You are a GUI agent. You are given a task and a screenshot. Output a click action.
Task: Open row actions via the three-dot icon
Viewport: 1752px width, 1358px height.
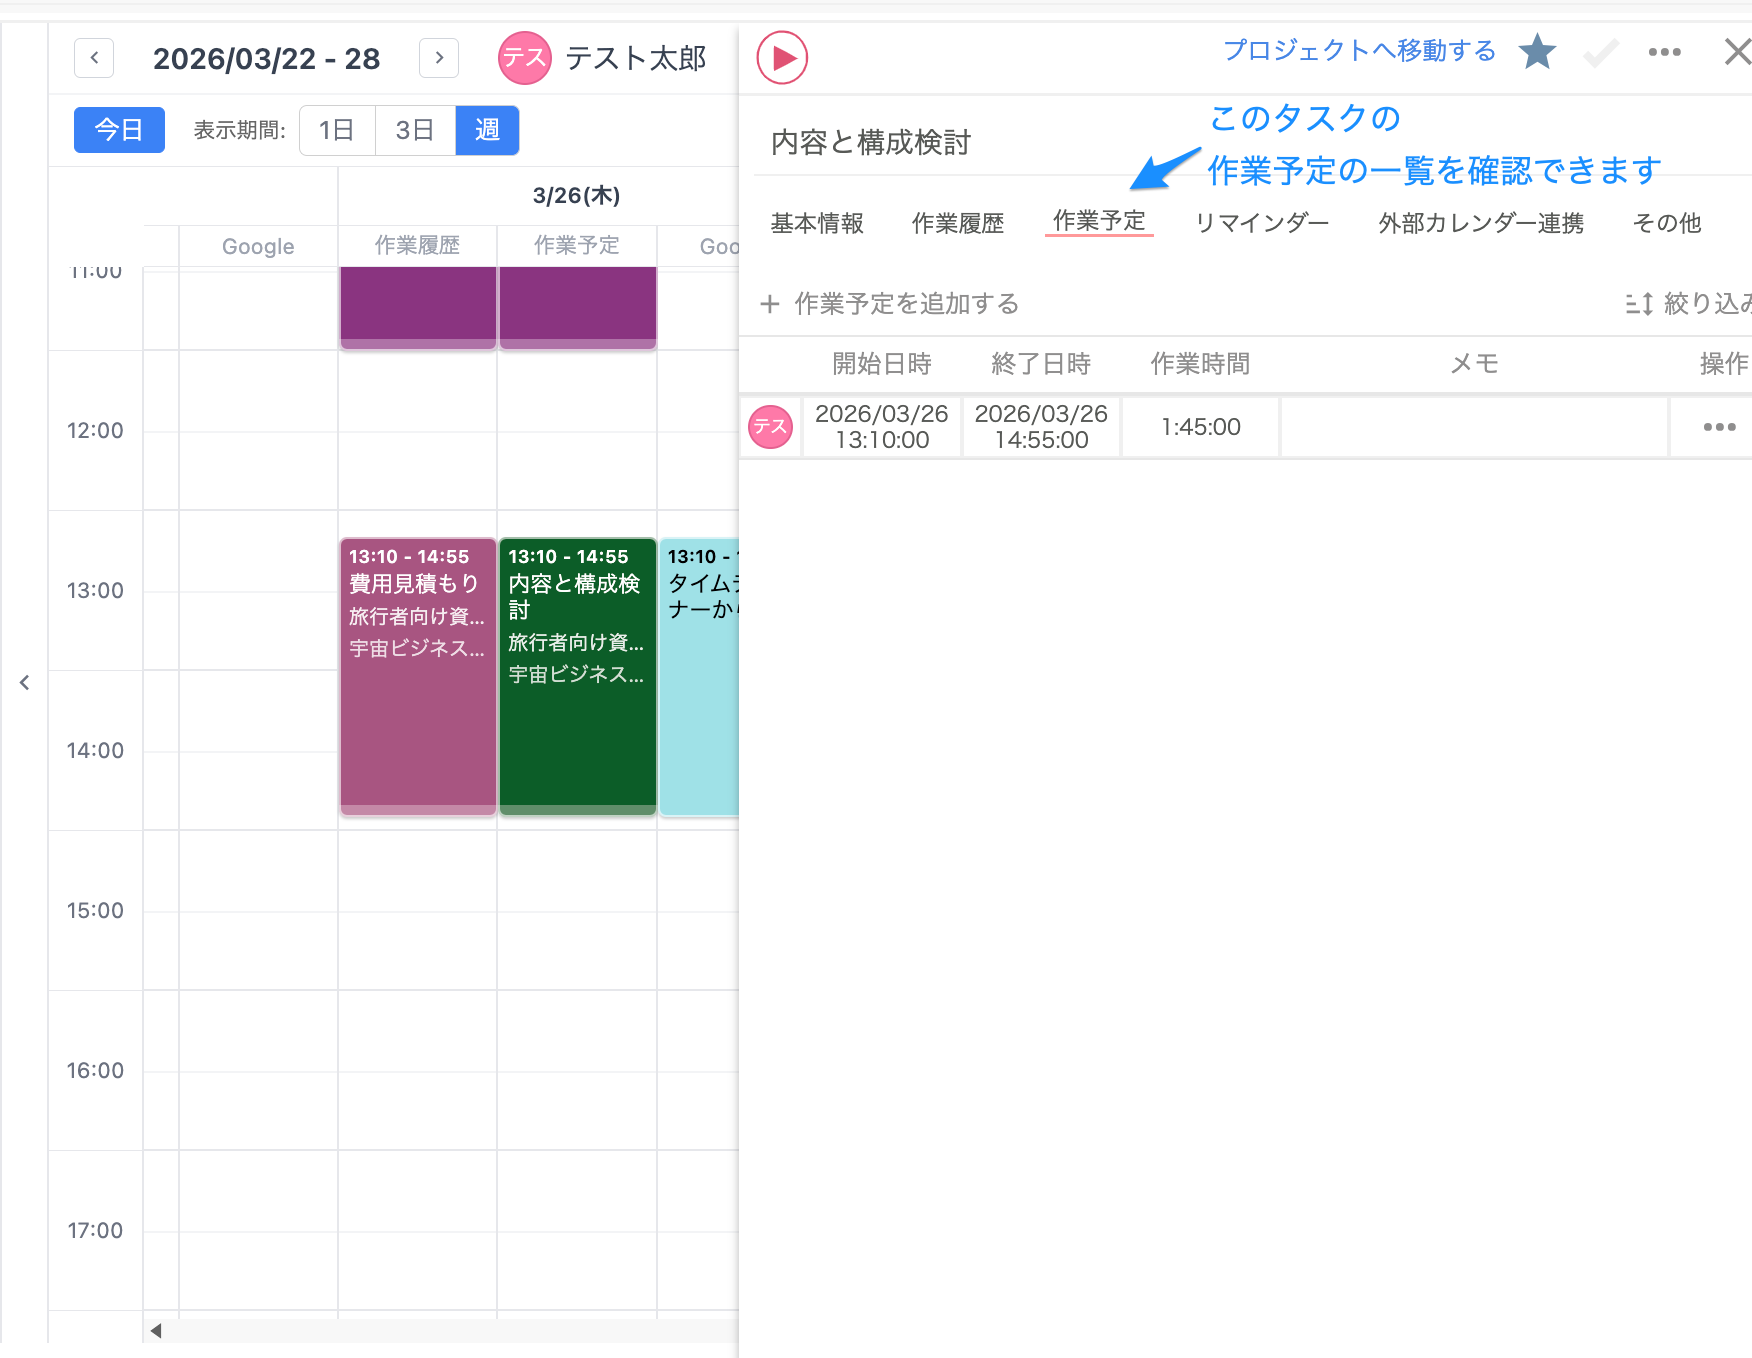pos(1718,426)
